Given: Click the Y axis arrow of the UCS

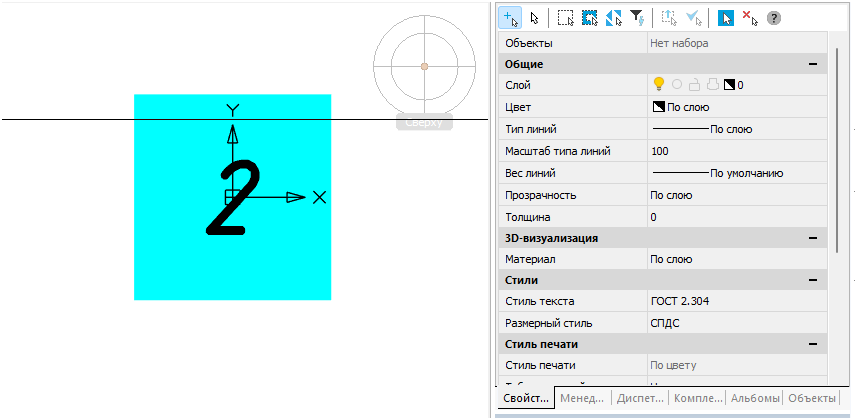Looking at the screenshot, I should [x=233, y=135].
